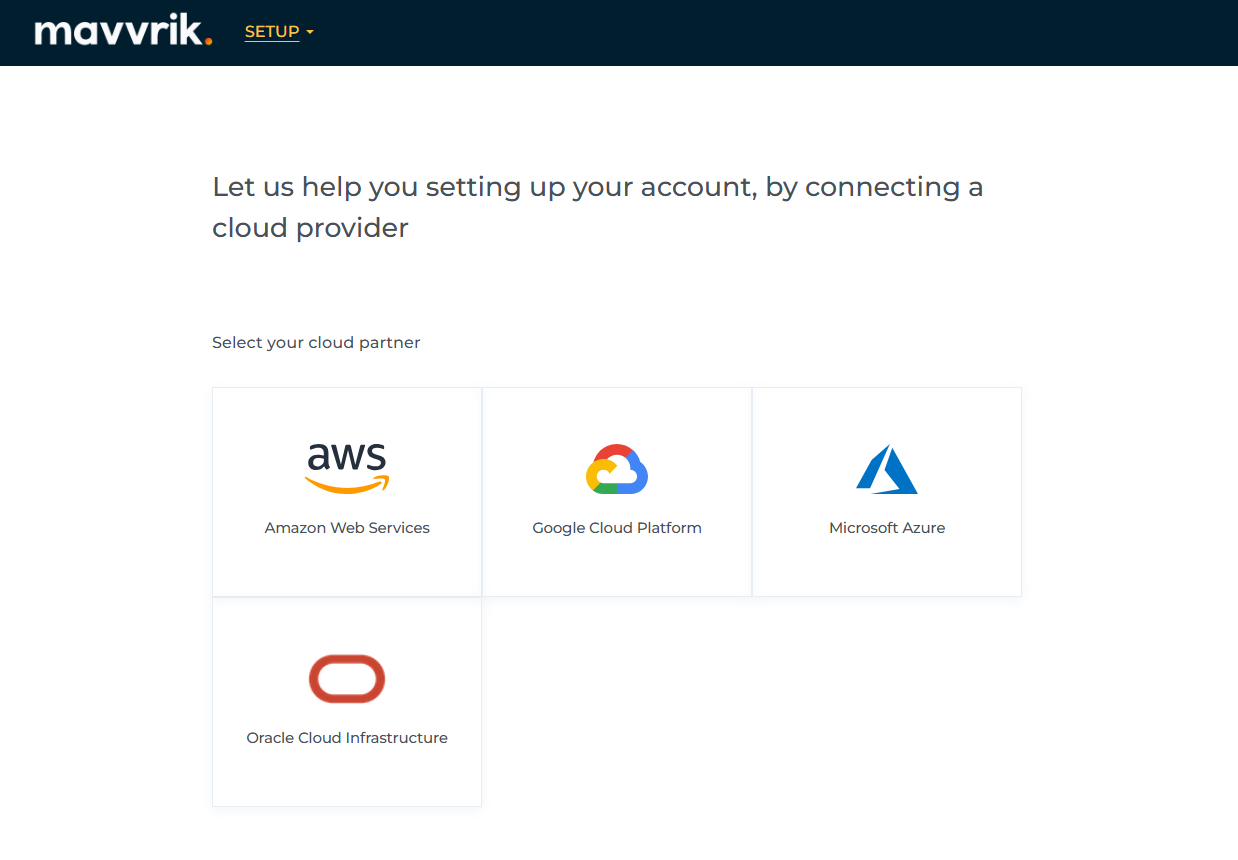Viewport: 1238px width, 860px height.
Task: Expand the SETUP dropdown caret
Action: click(x=310, y=33)
